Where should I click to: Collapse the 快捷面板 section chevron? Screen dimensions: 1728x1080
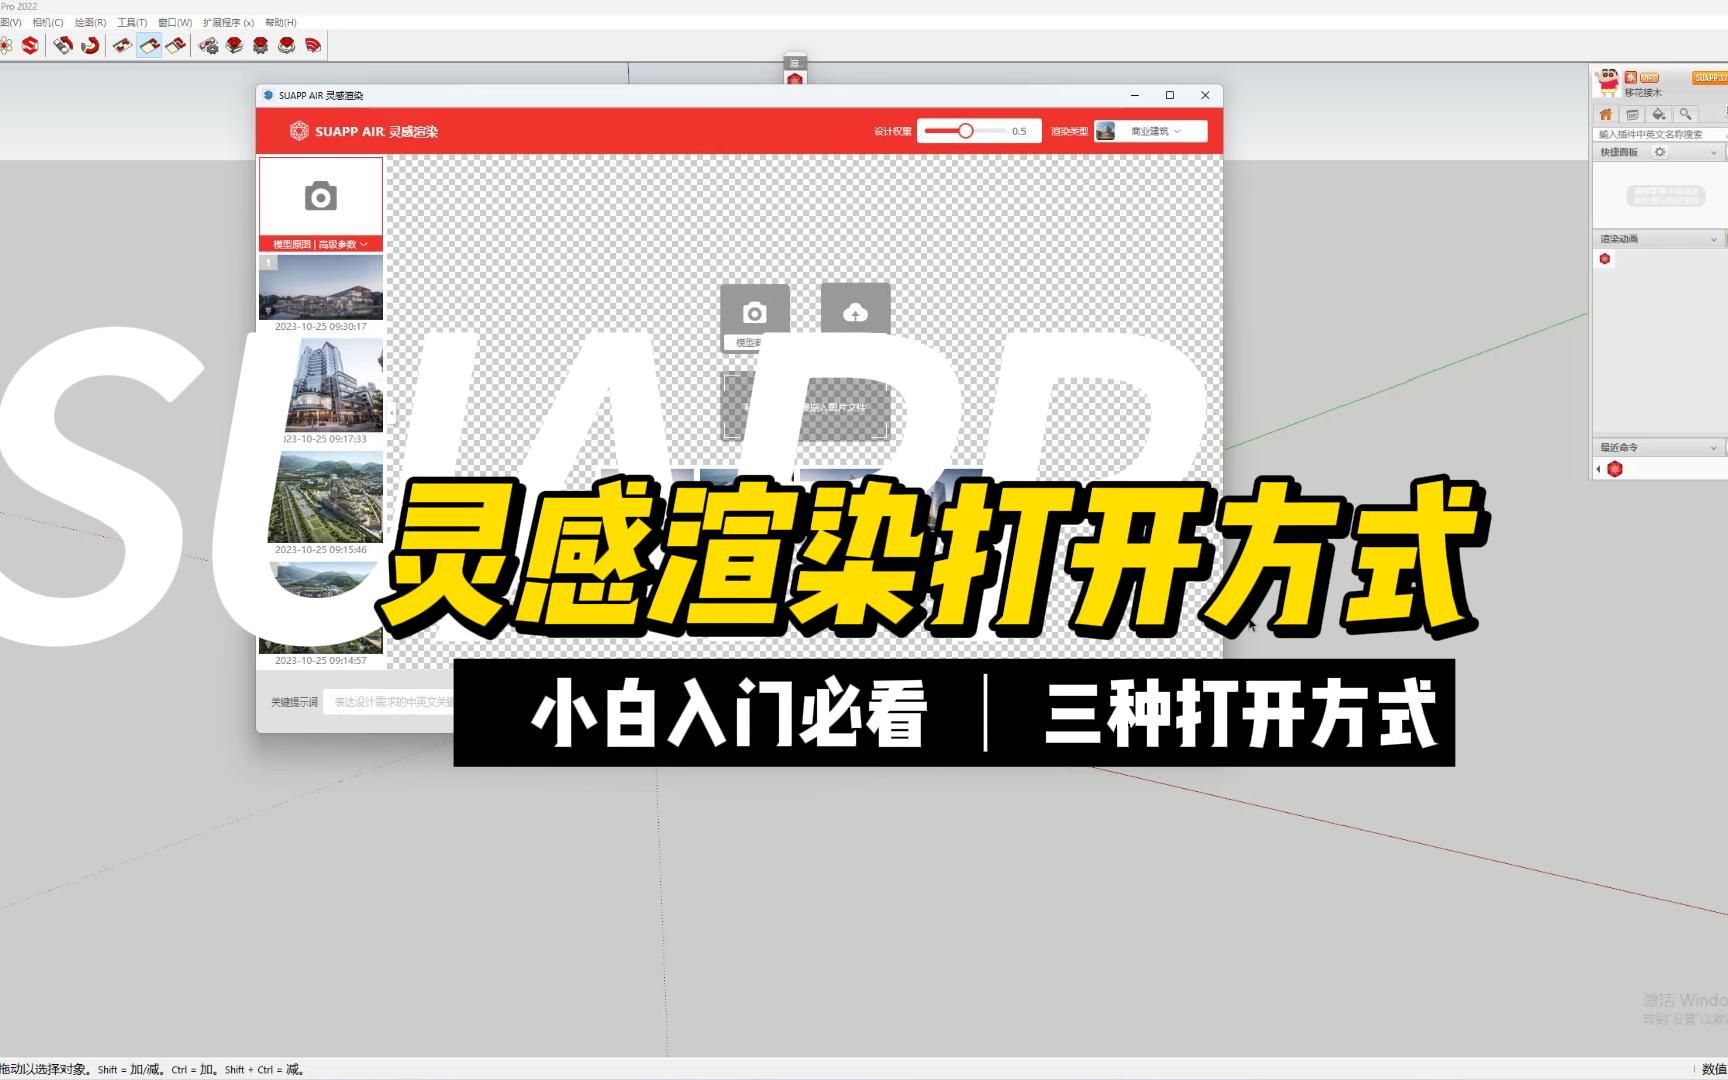pyautogui.click(x=1713, y=152)
